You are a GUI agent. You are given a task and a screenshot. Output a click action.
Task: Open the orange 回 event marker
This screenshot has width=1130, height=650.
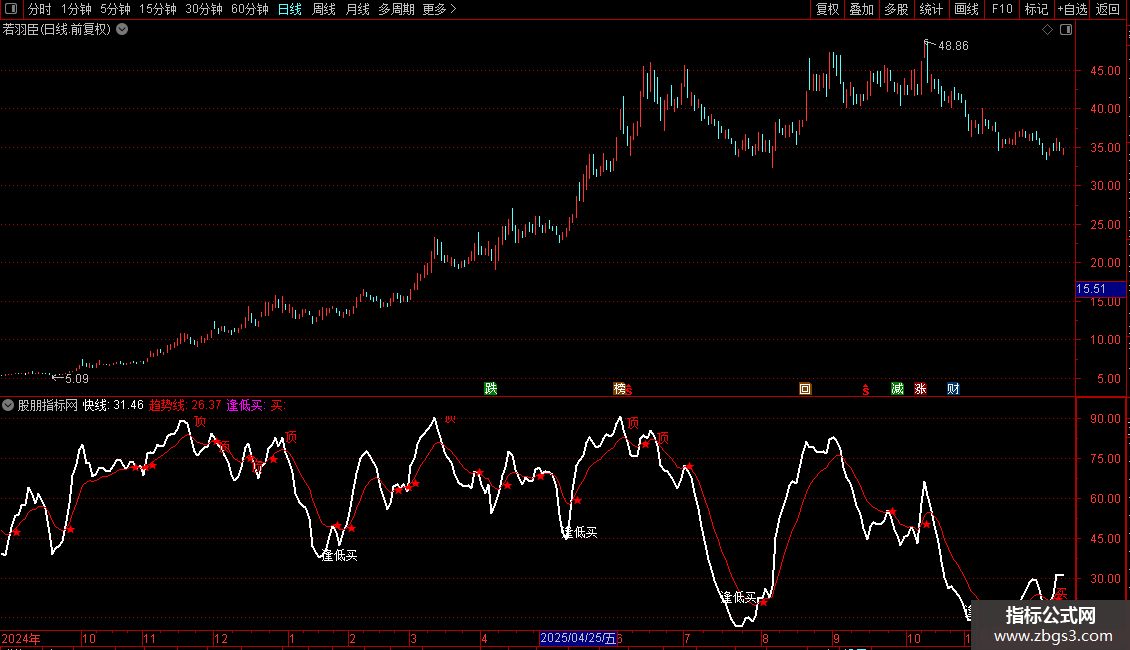tap(805, 389)
